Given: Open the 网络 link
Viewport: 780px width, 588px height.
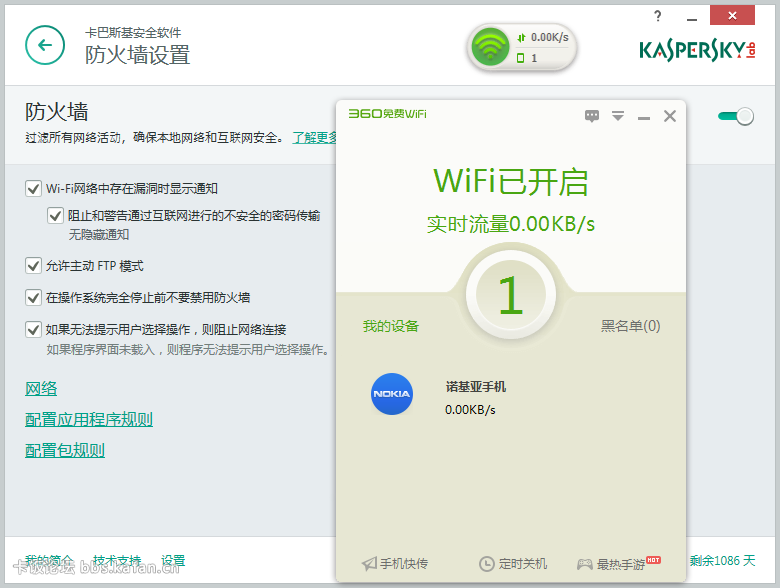Looking at the screenshot, I should (41, 389).
